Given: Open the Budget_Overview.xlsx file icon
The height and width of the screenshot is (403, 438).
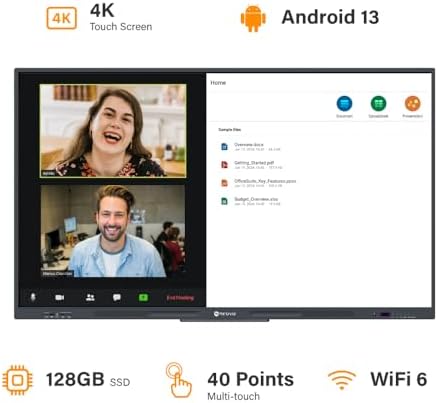Looking at the screenshot, I should (x=224, y=201).
